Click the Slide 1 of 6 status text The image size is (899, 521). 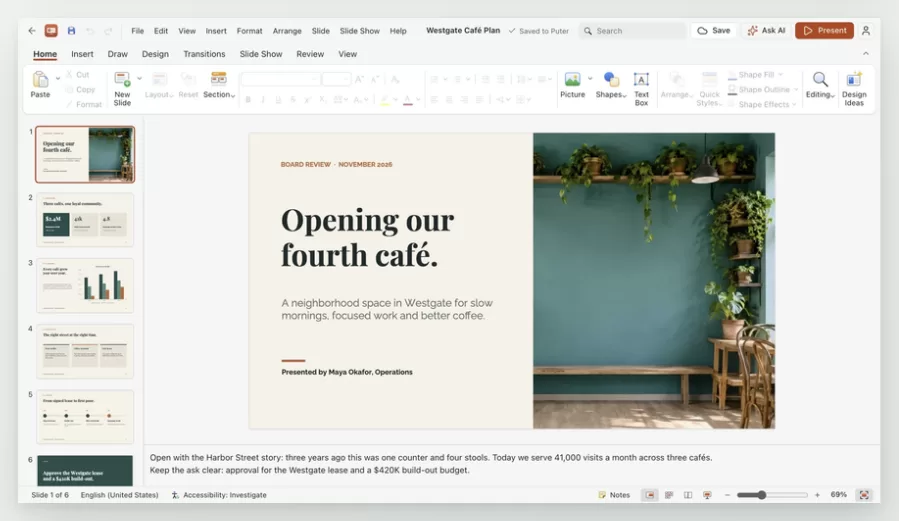point(50,495)
